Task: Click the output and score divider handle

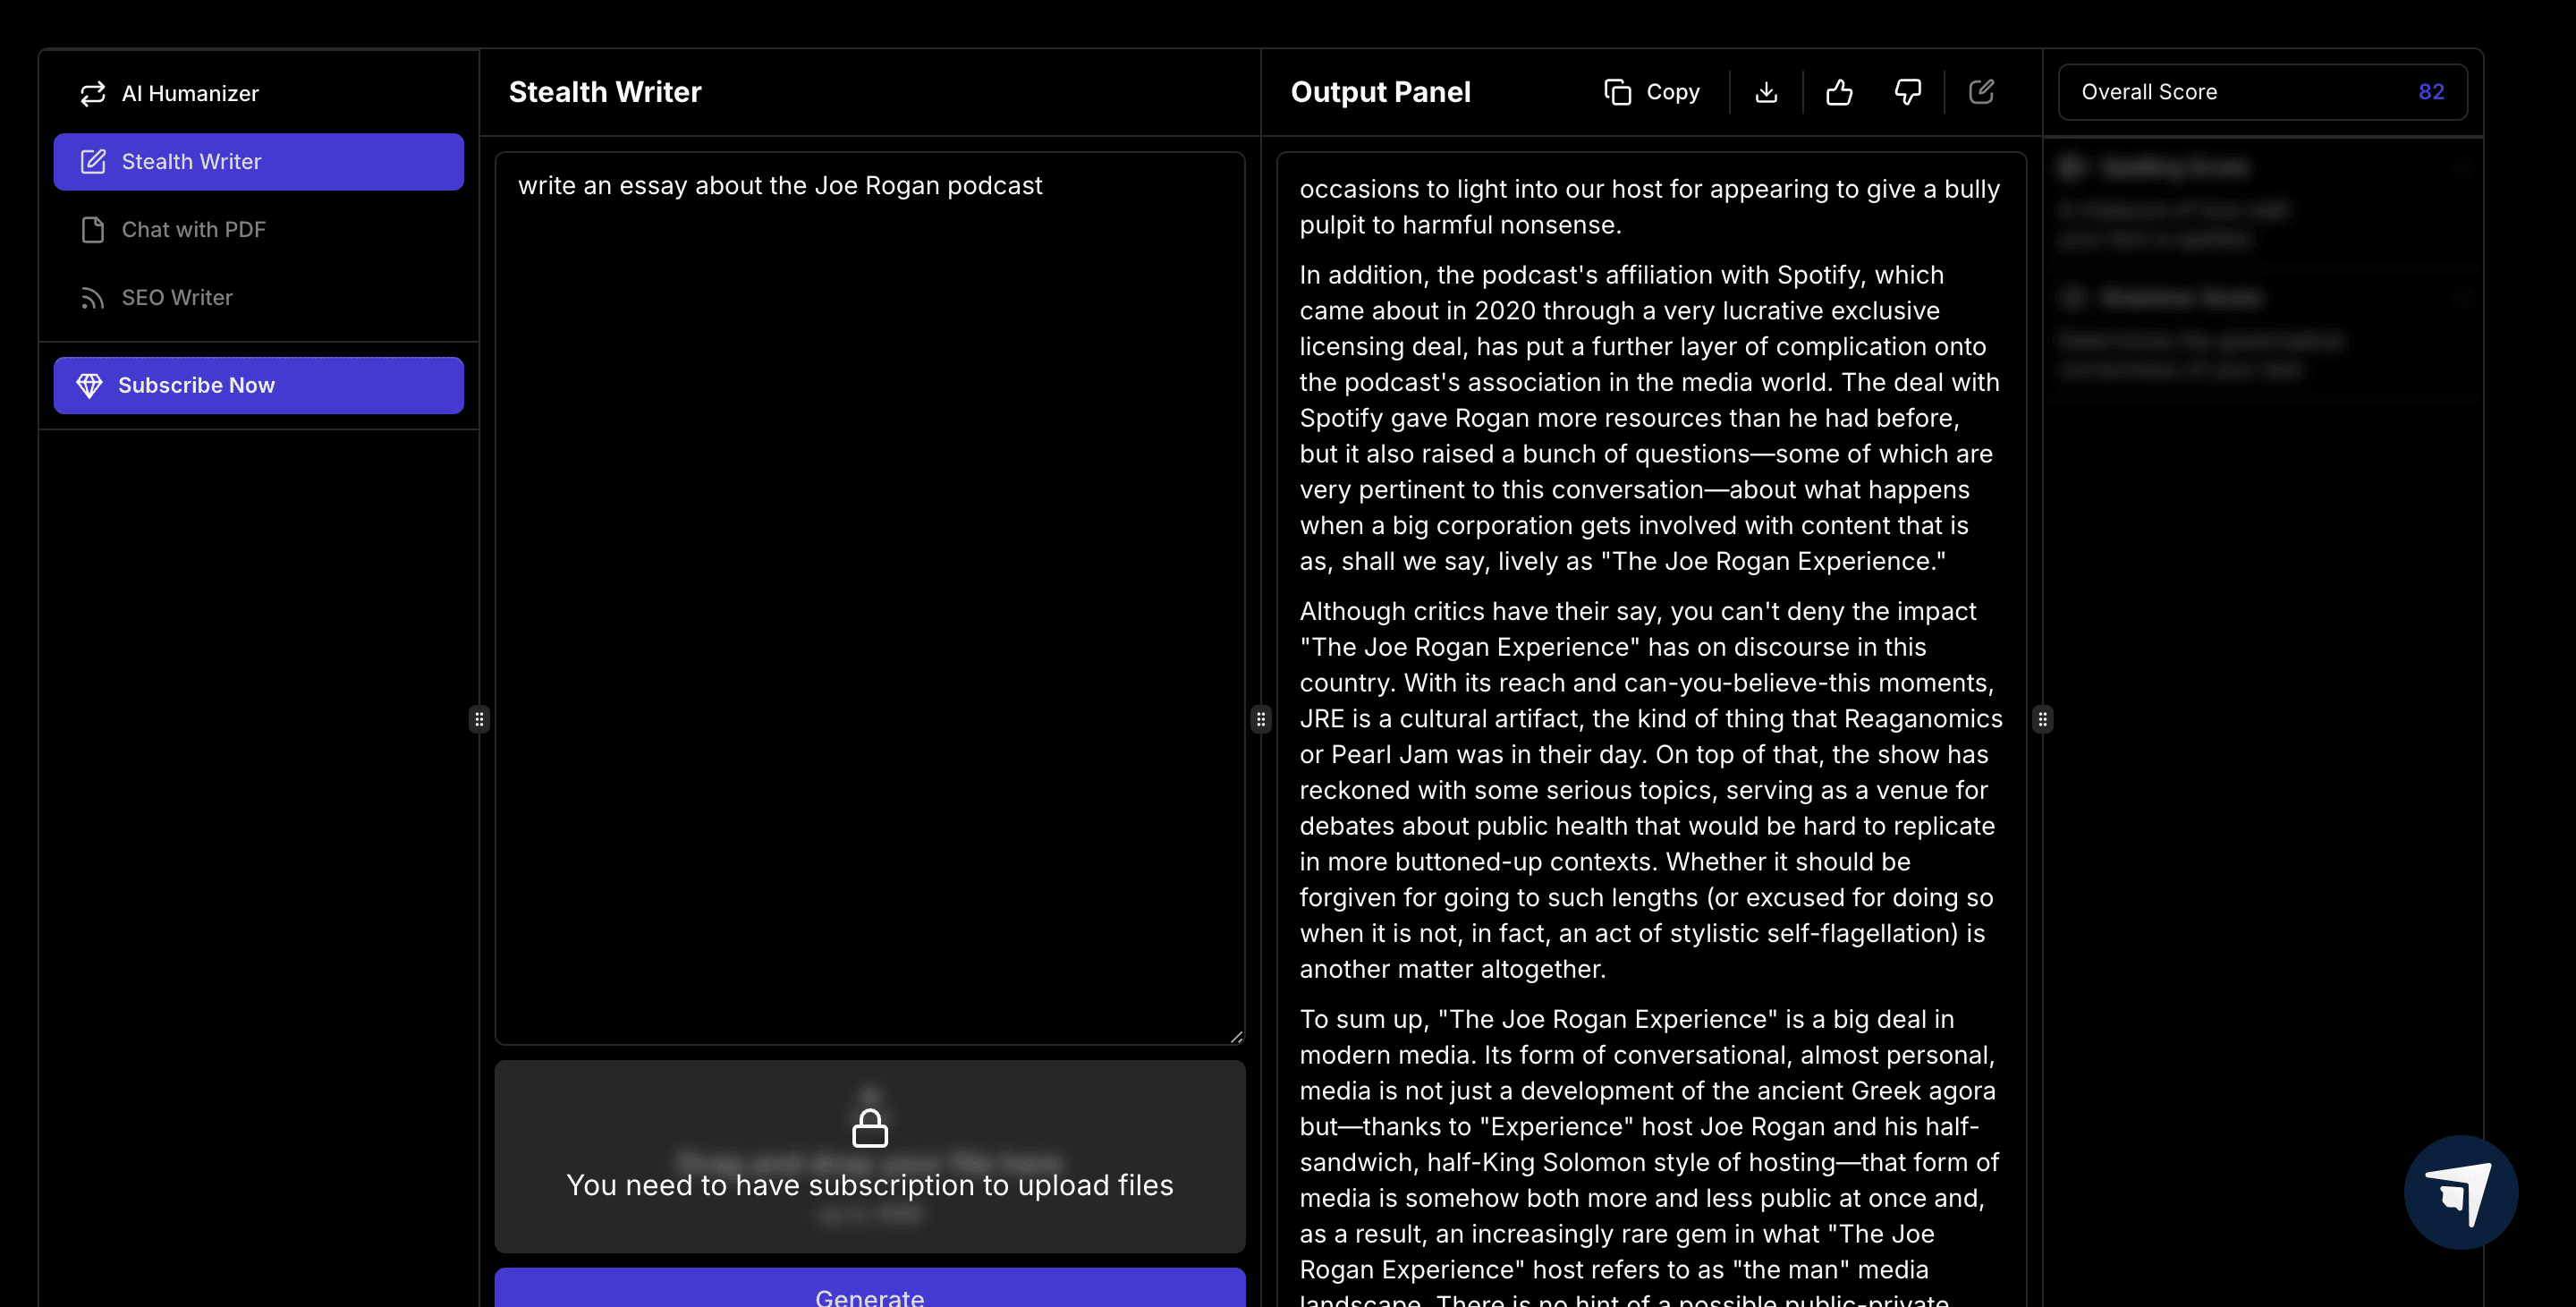Action: (x=2042, y=718)
